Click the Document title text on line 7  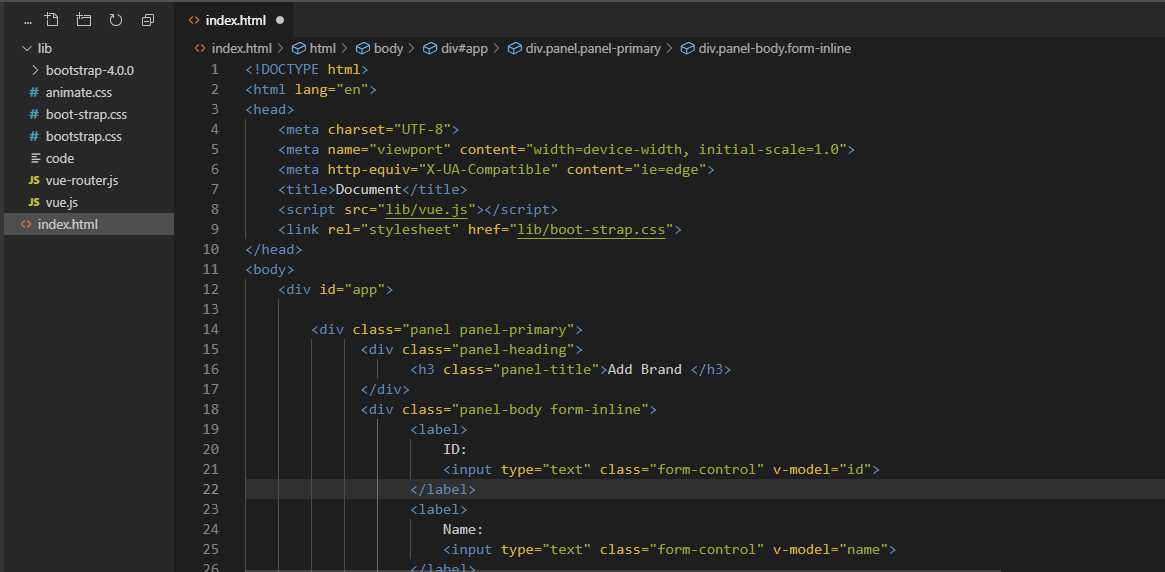[369, 189]
